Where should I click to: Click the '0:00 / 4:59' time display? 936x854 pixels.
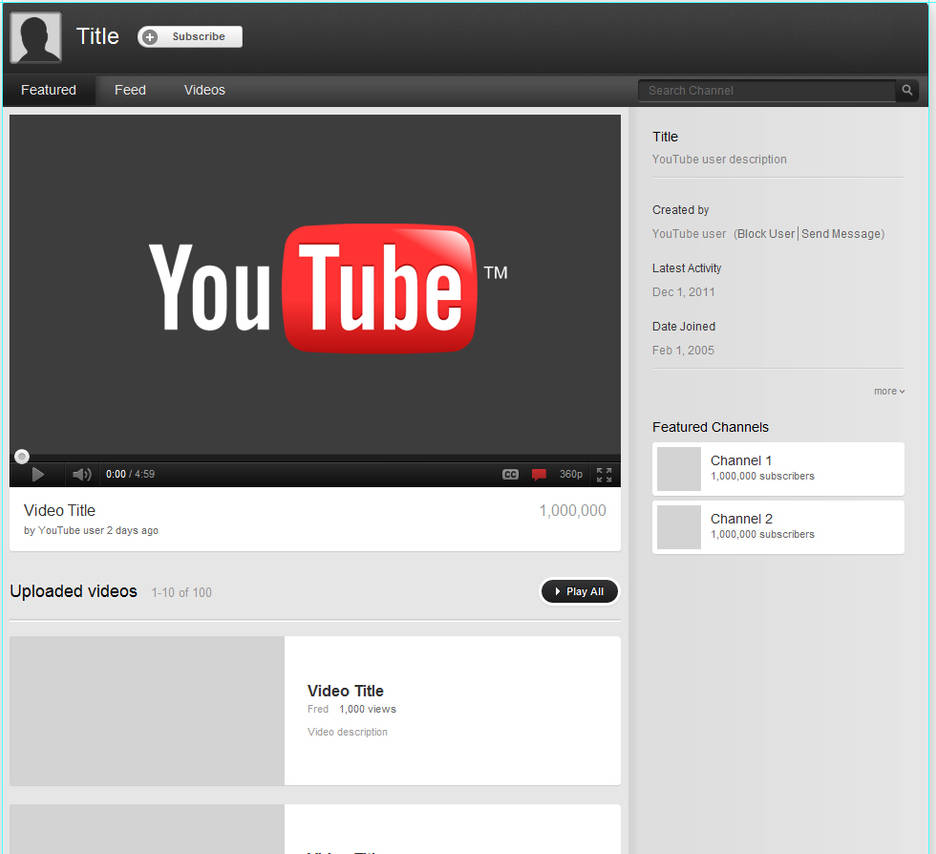(130, 474)
